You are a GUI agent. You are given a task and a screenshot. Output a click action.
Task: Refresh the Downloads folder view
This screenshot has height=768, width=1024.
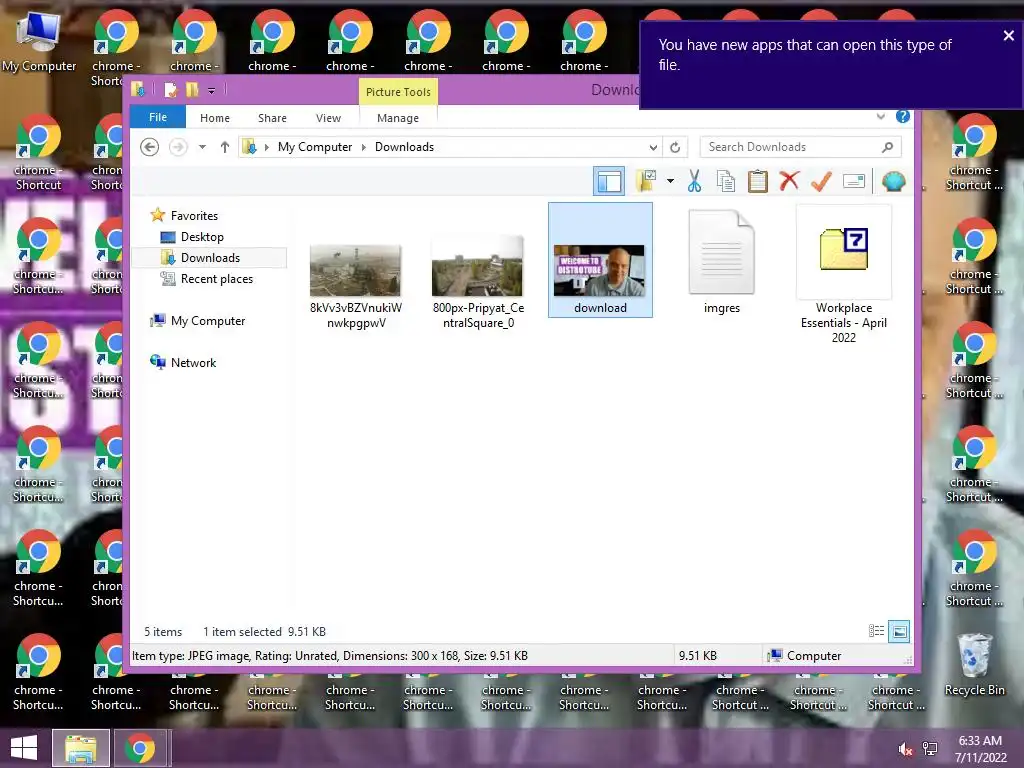(675, 147)
